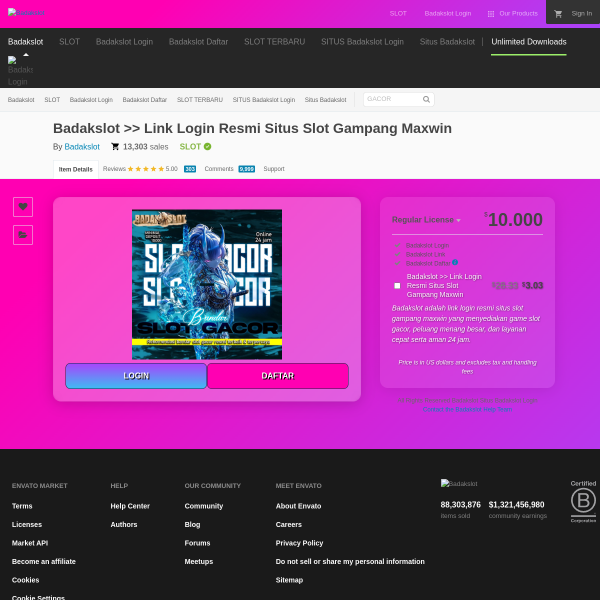600x600 pixels.
Task: Click Do not sell or share info link
Action: point(350,561)
